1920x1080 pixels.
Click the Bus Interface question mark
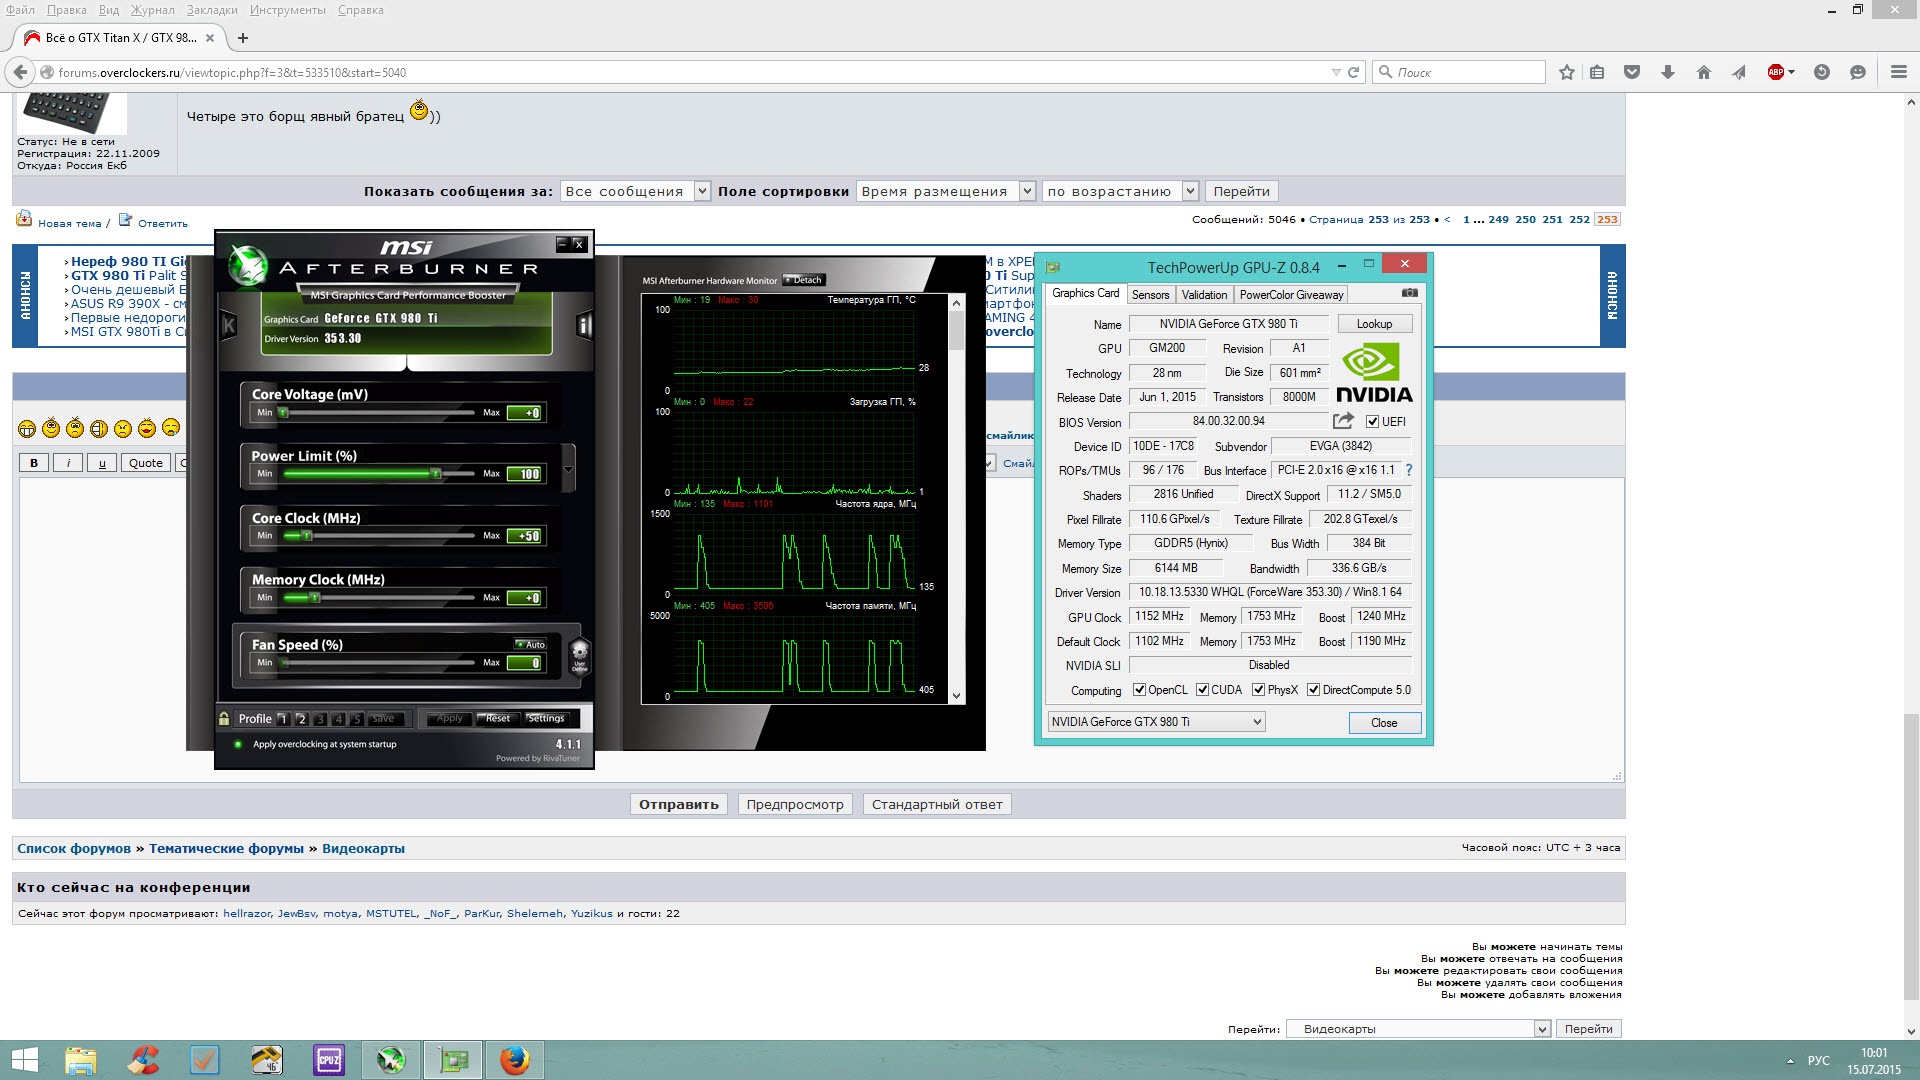(x=1409, y=470)
